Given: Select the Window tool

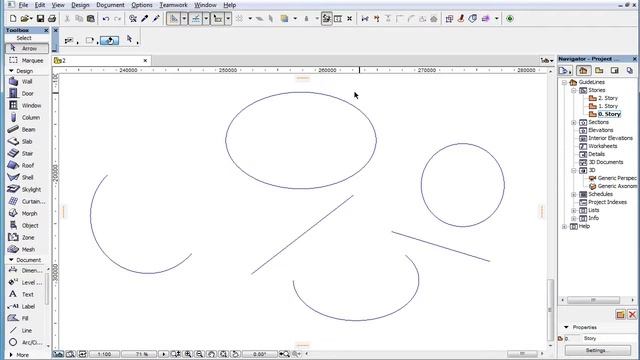Looking at the screenshot, I should point(27,105).
